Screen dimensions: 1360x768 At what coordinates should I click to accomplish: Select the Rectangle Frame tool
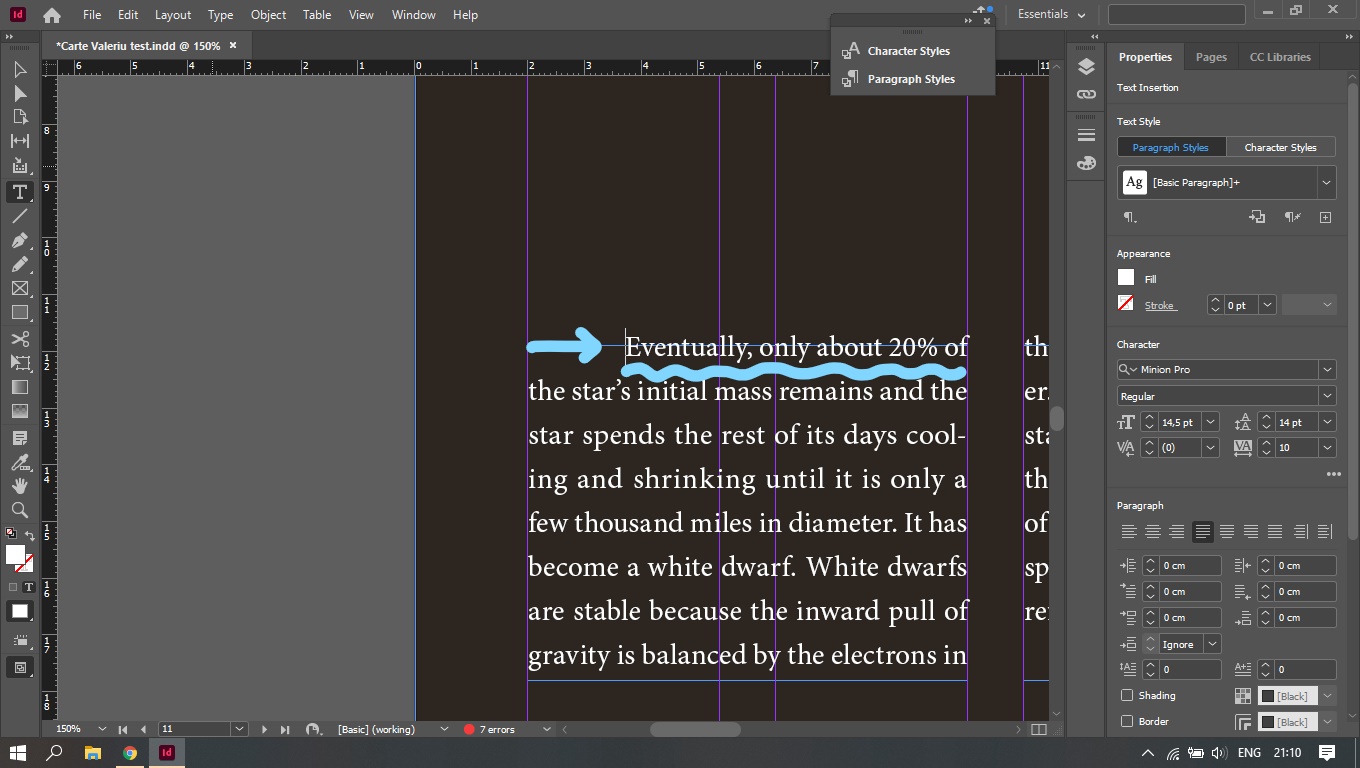click(19, 288)
